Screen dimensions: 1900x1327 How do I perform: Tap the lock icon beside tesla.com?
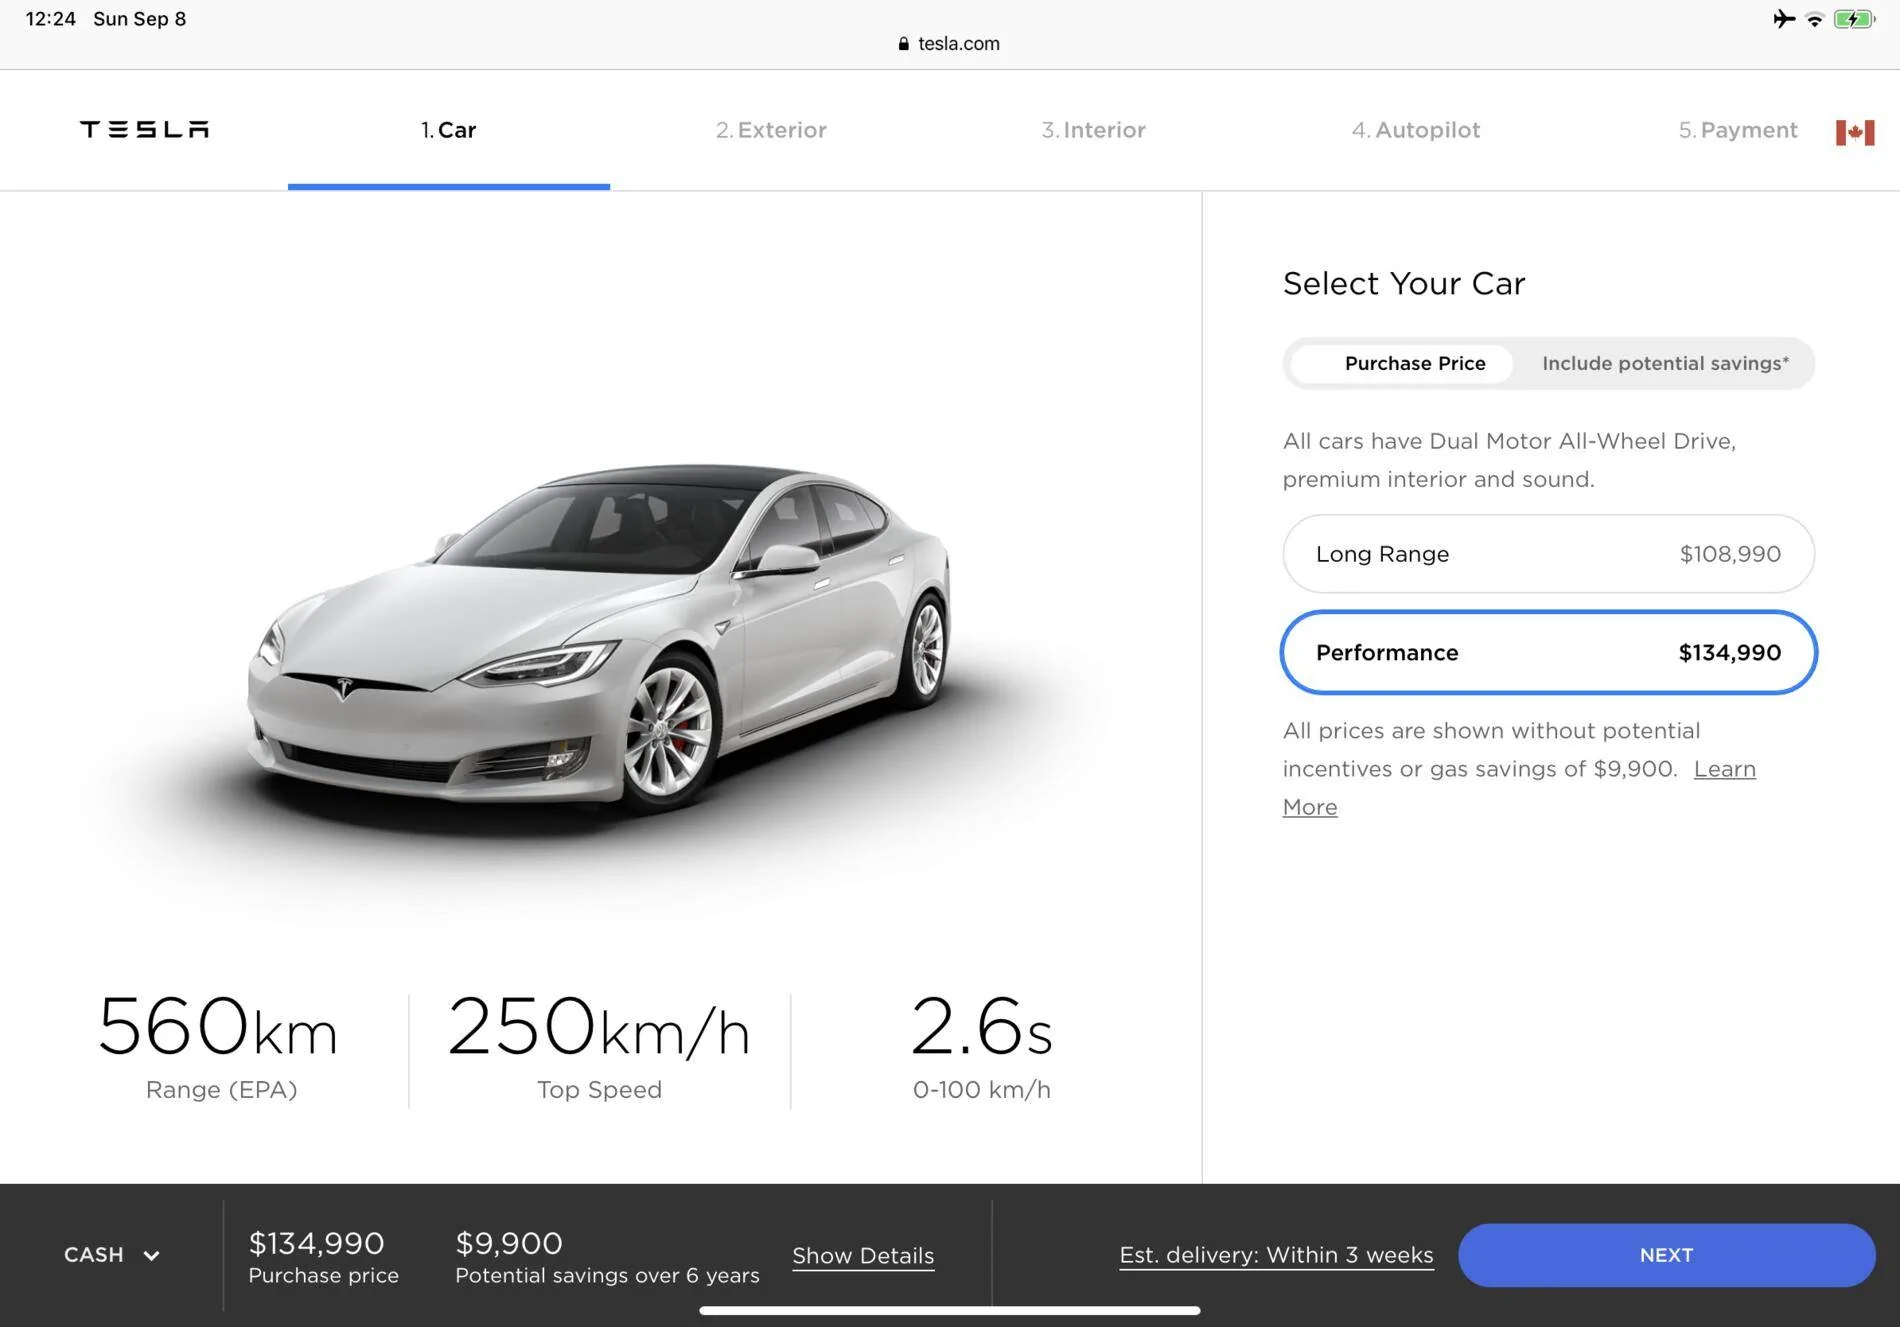coord(903,43)
